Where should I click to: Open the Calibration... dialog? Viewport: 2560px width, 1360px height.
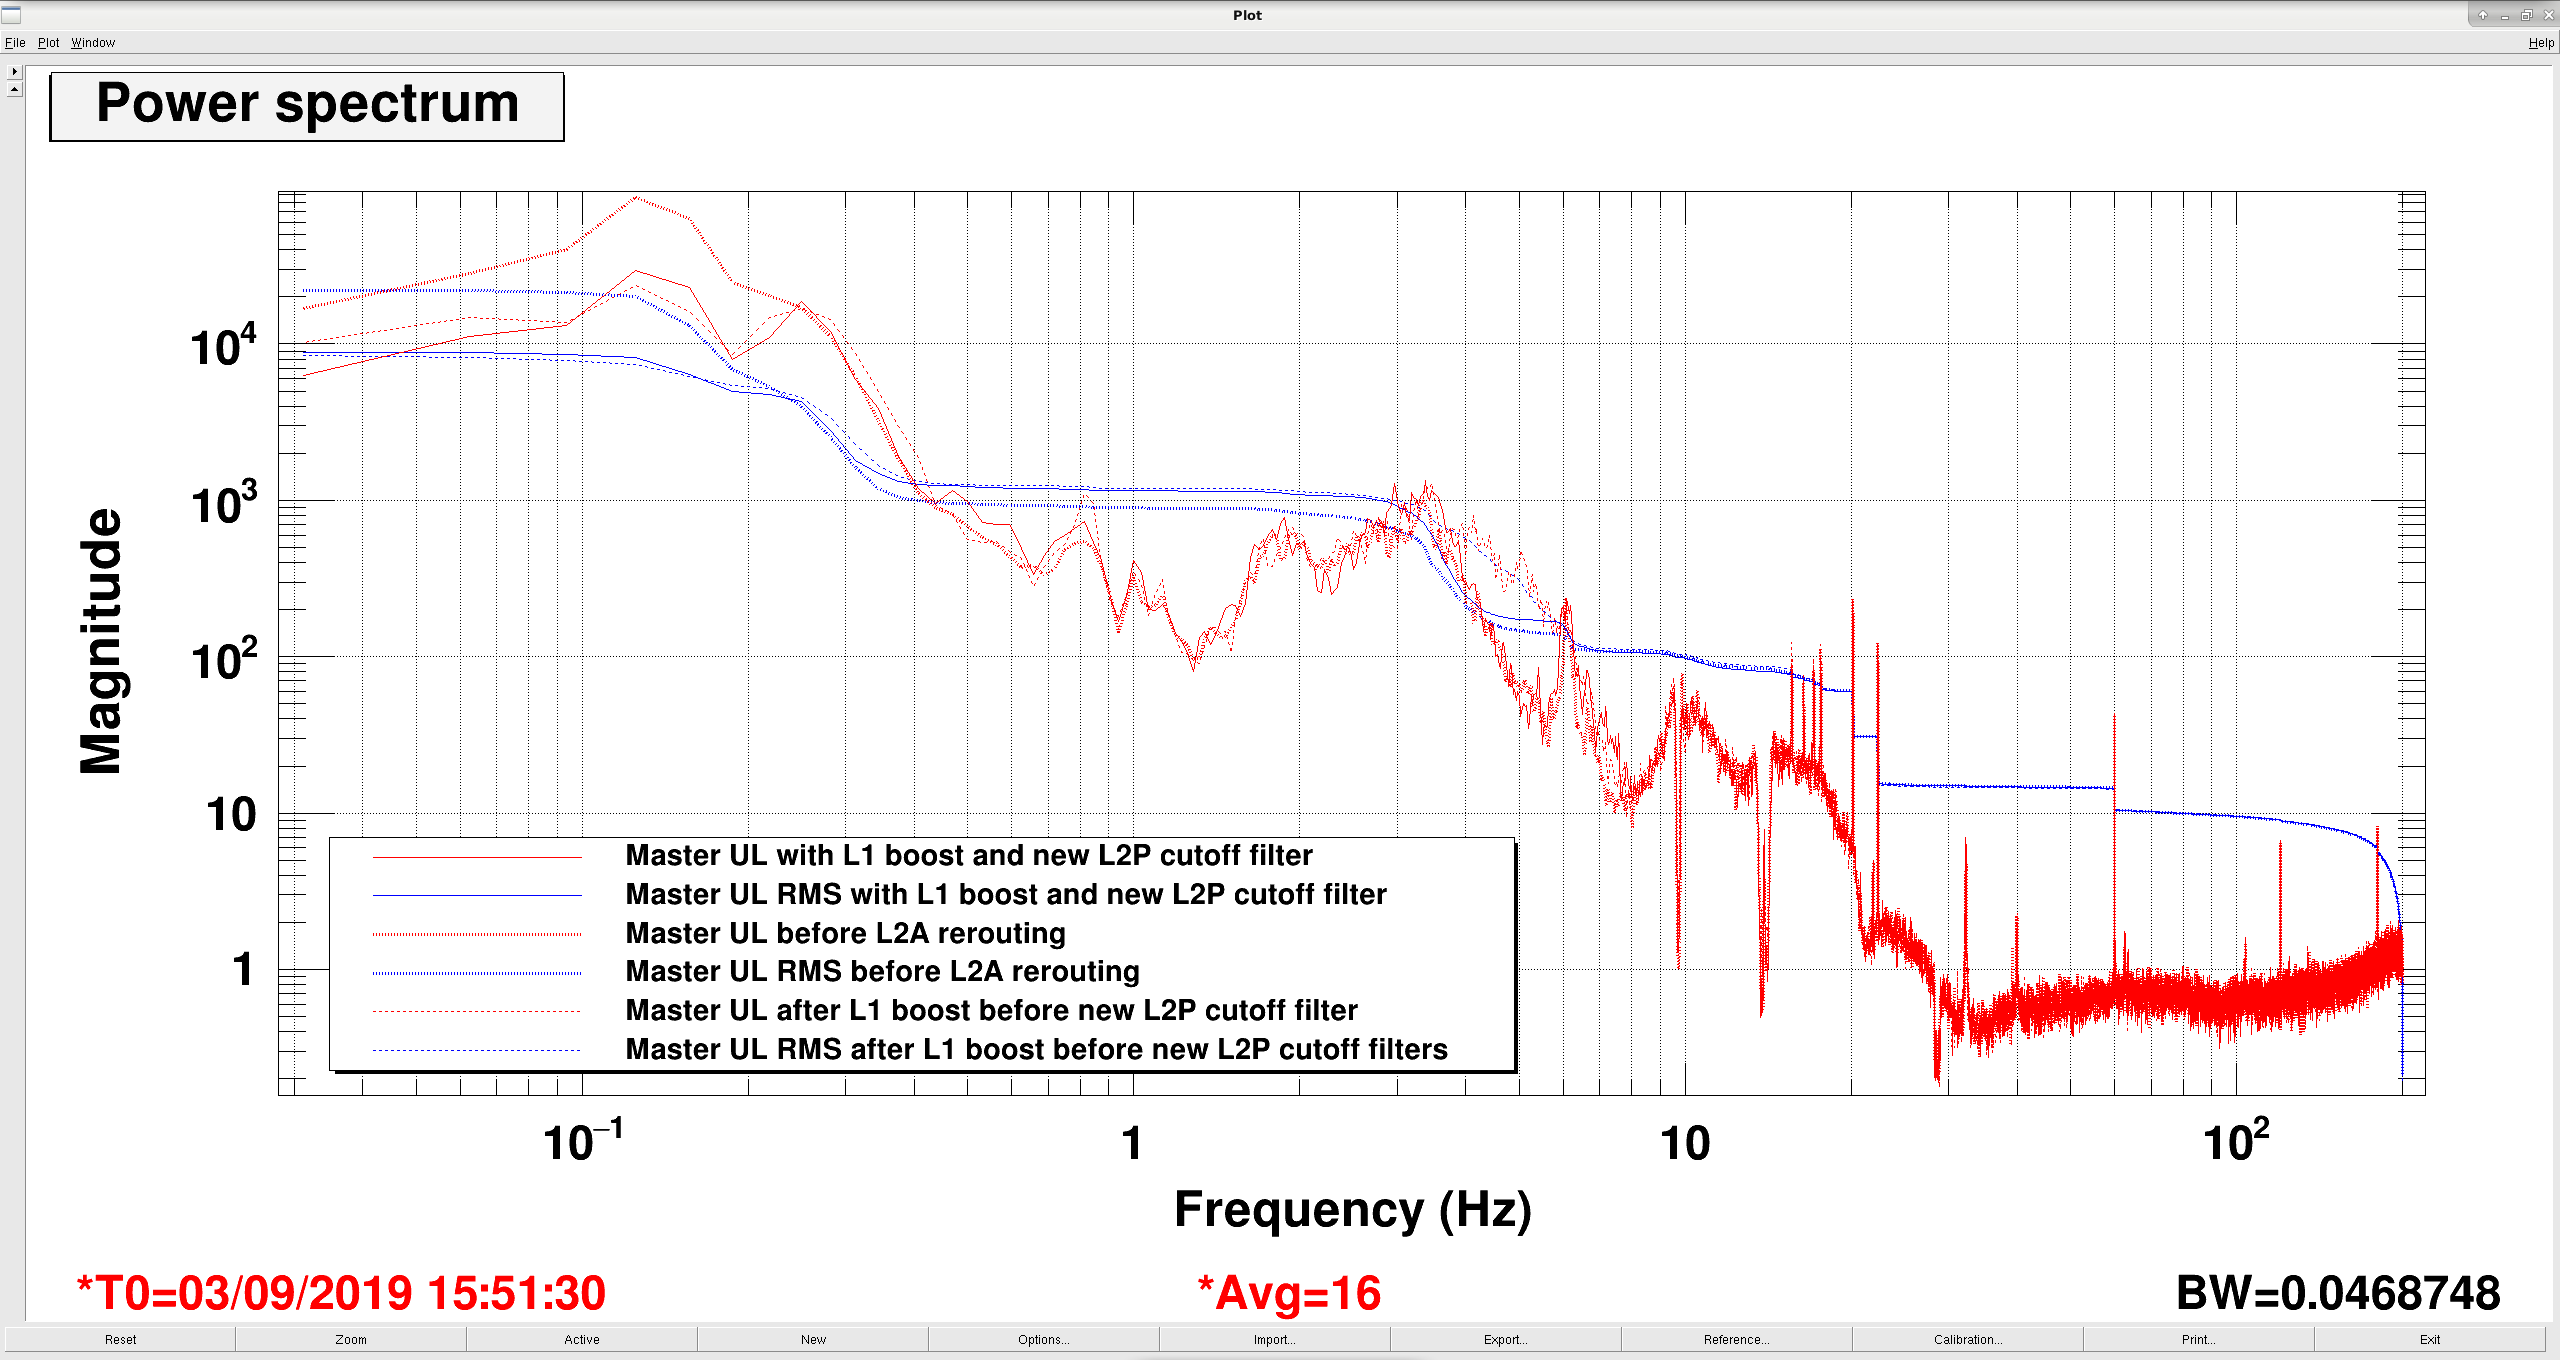click(1968, 1339)
